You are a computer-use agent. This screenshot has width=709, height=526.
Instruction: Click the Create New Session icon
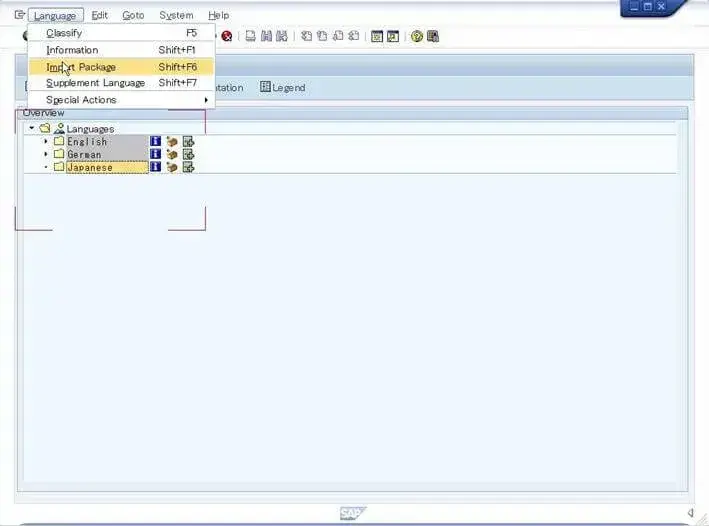click(377, 36)
